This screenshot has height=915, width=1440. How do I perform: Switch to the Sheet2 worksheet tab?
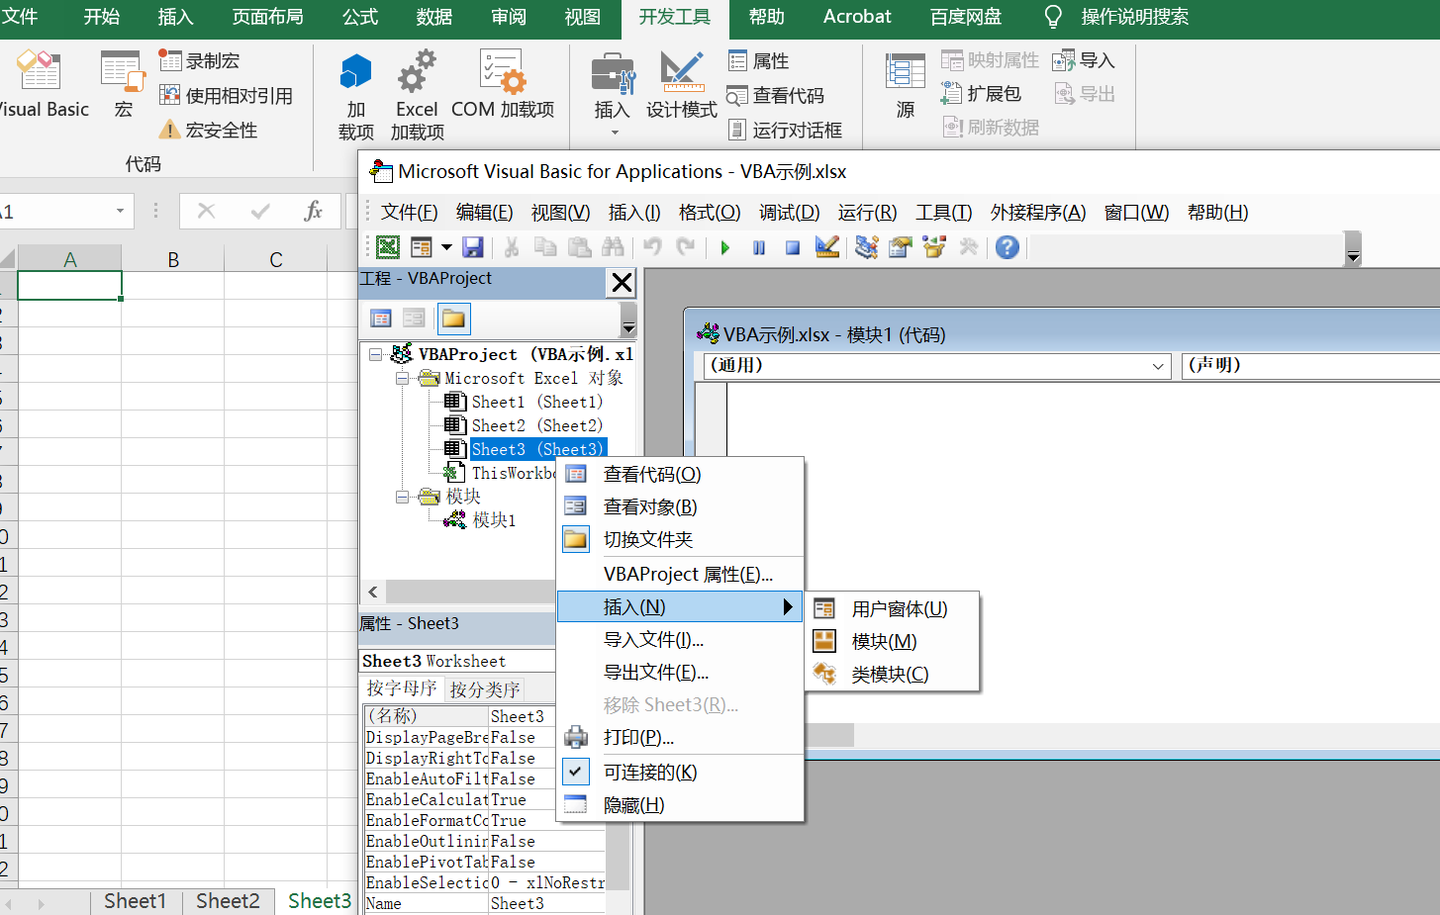pos(228,901)
